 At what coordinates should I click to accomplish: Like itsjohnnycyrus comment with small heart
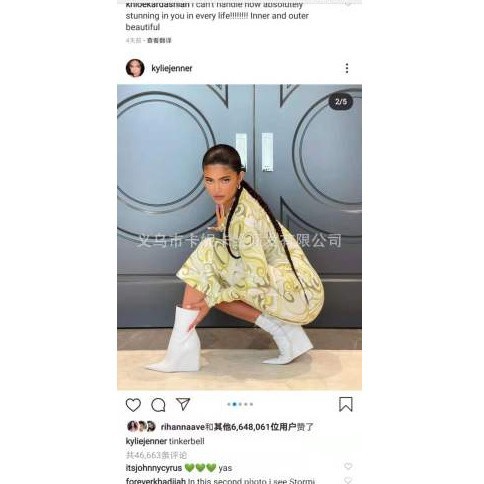[x=348, y=466]
